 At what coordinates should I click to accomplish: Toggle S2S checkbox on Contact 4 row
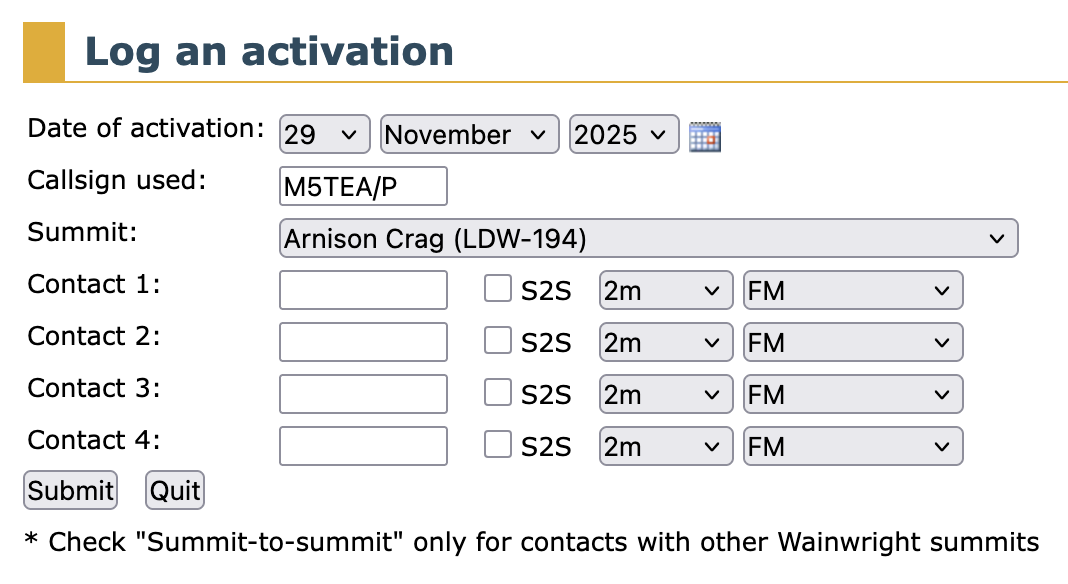(x=497, y=445)
